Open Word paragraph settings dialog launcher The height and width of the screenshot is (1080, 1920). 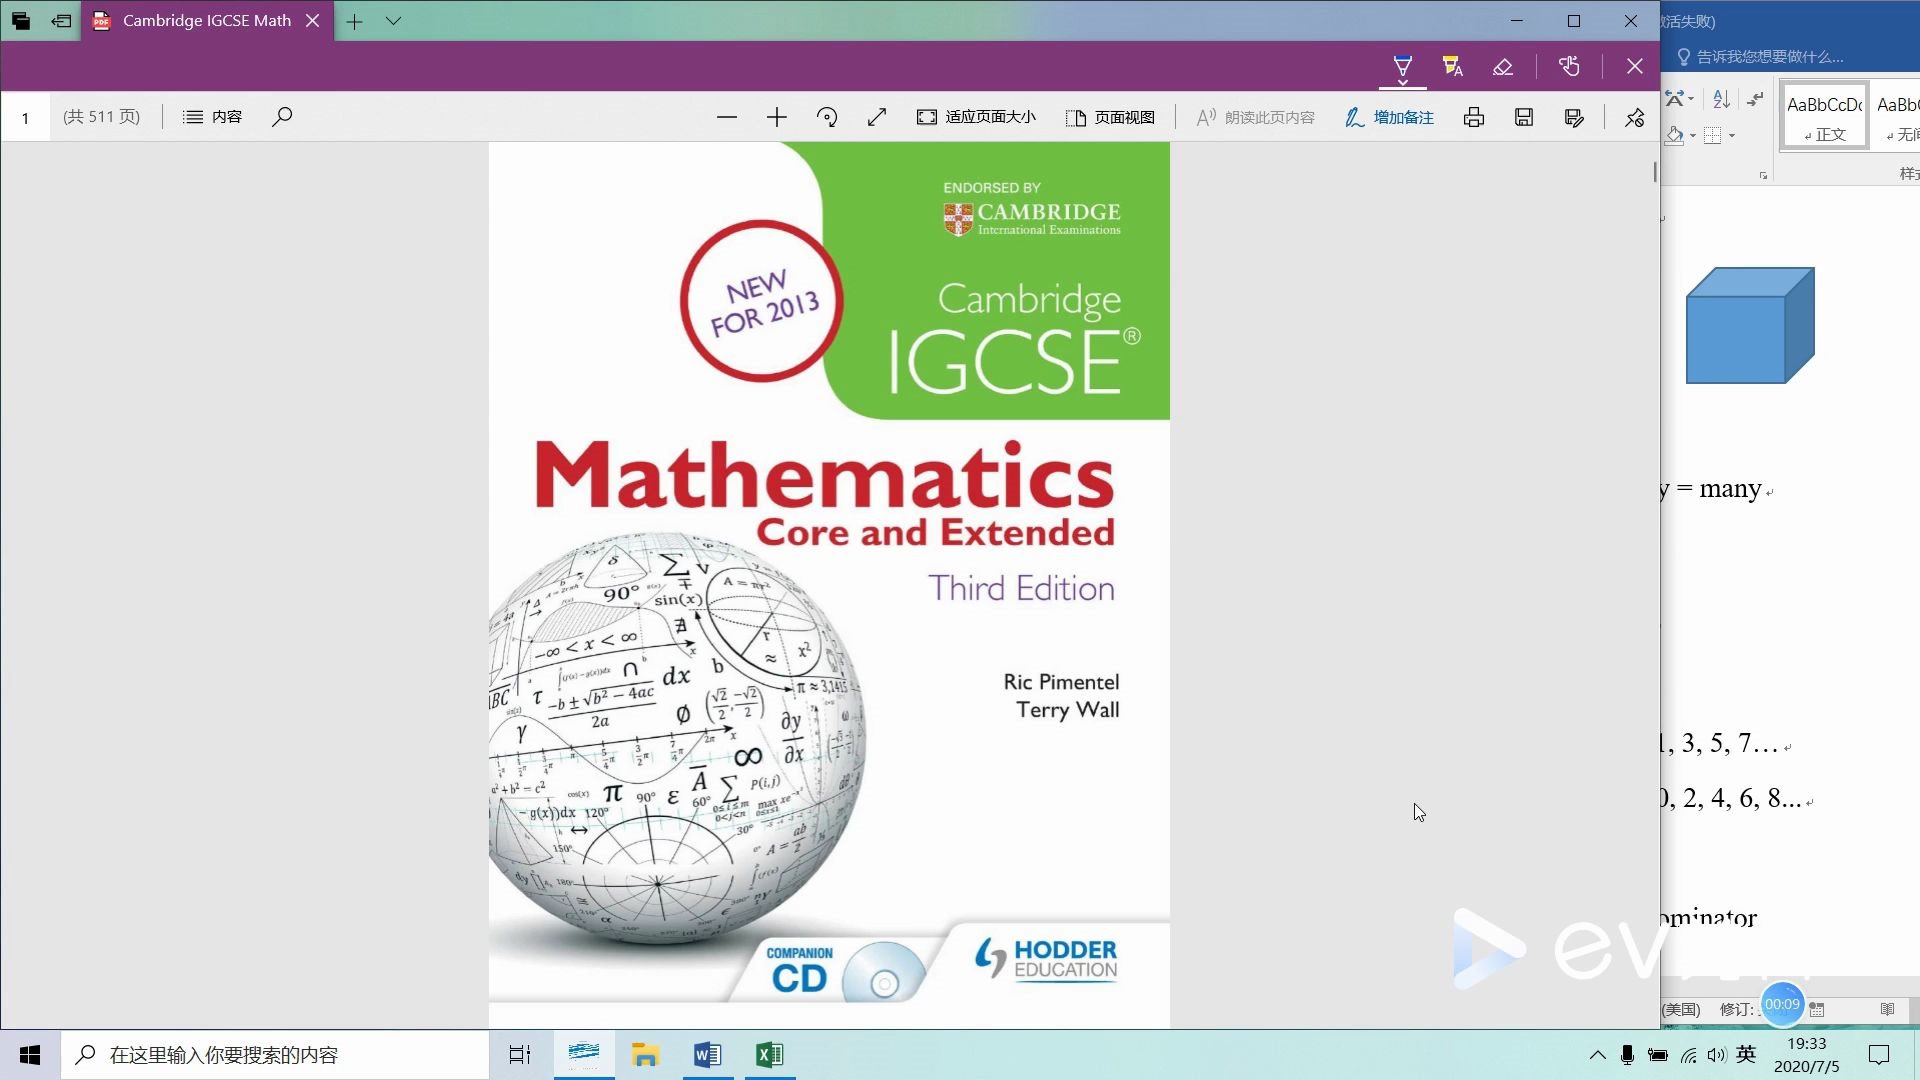(1763, 176)
